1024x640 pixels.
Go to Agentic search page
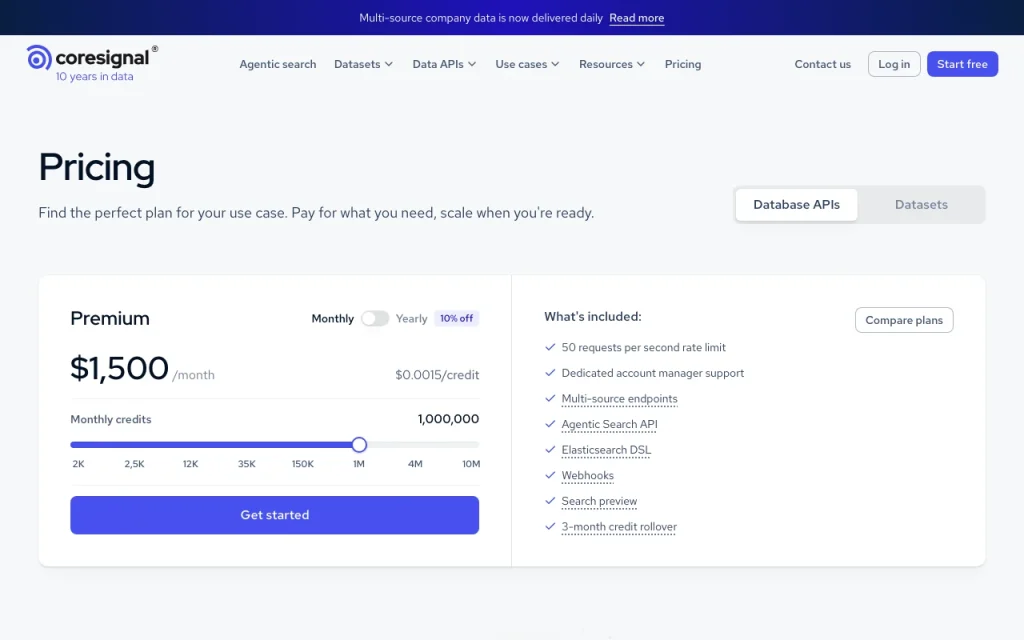(x=278, y=64)
